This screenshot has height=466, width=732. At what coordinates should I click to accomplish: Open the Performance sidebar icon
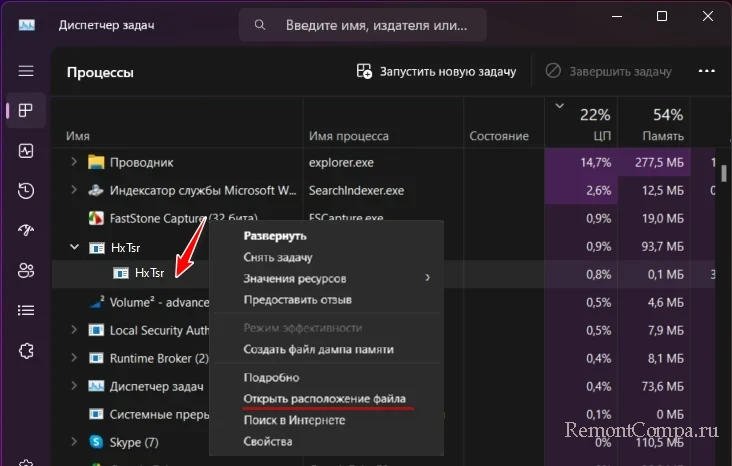click(26, 151)
